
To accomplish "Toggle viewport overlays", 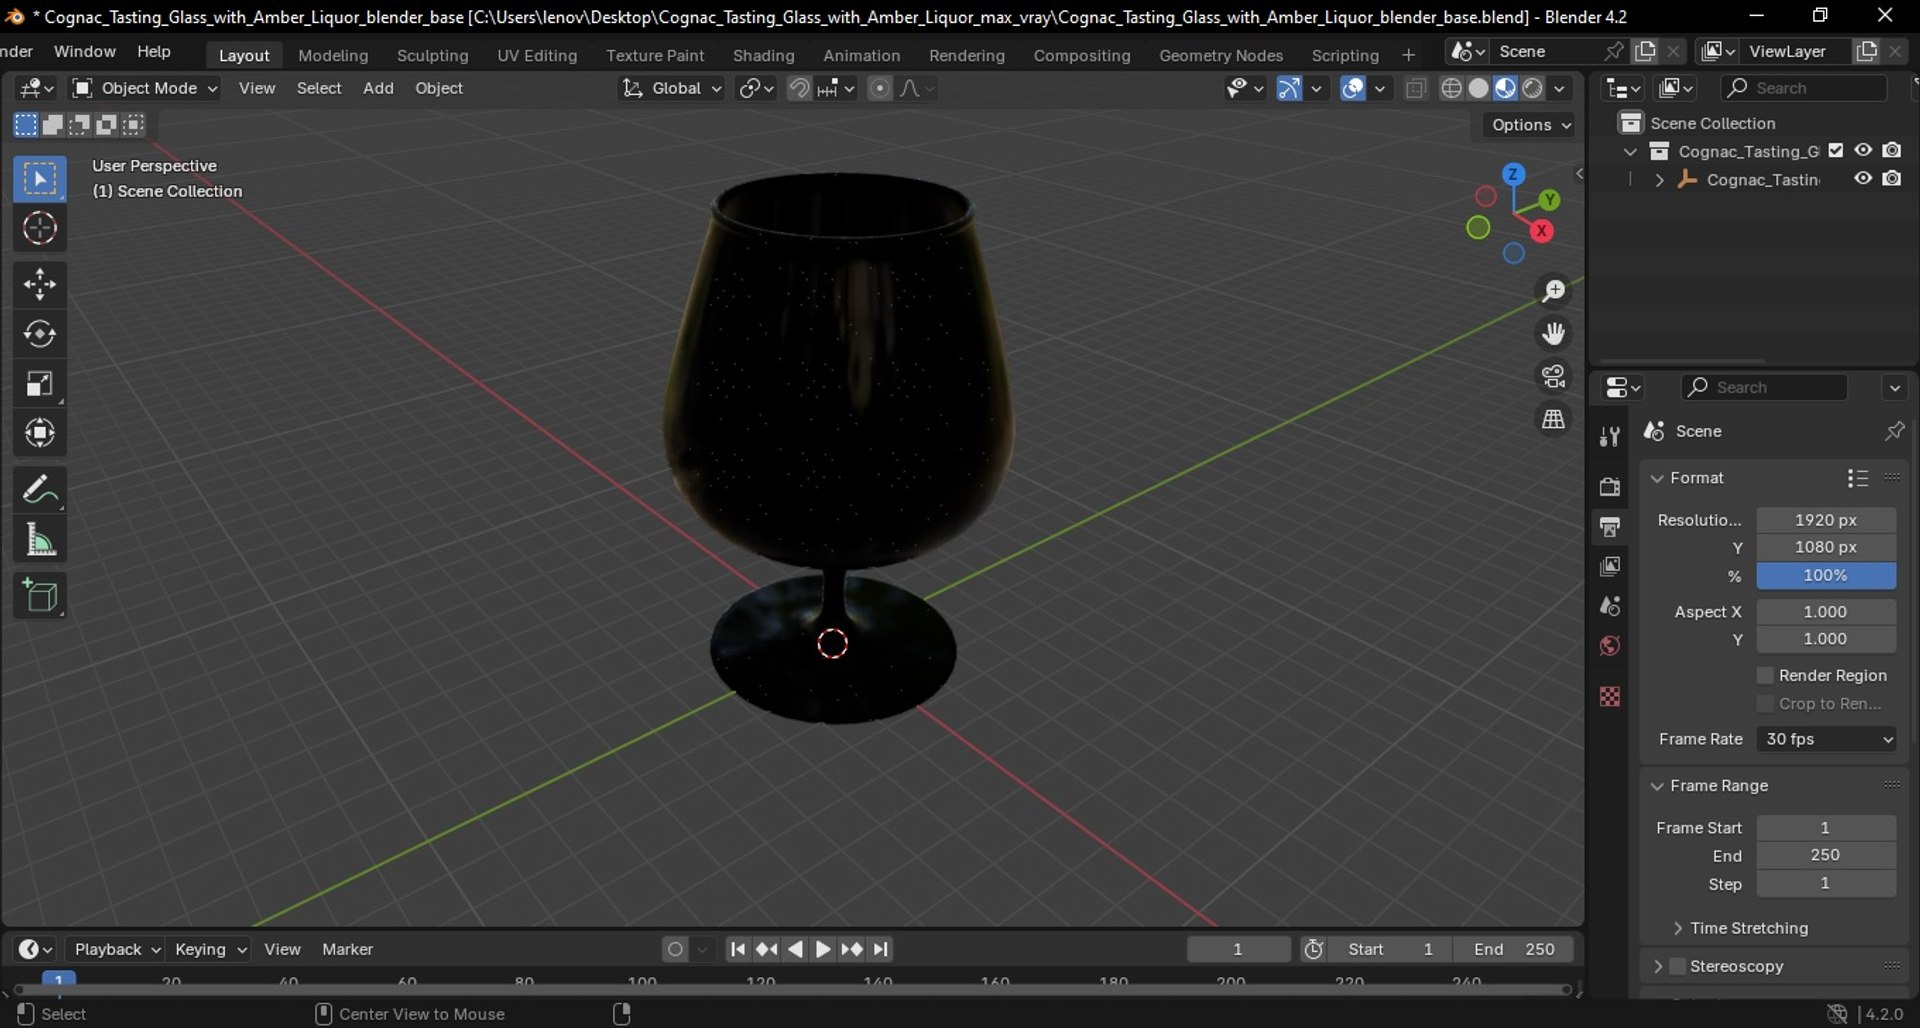I will pos(1353,88).
